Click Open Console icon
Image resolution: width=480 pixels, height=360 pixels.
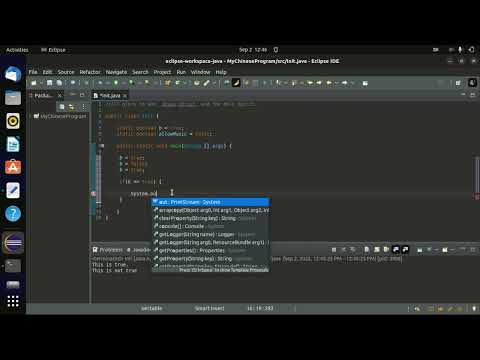point(445,250)
